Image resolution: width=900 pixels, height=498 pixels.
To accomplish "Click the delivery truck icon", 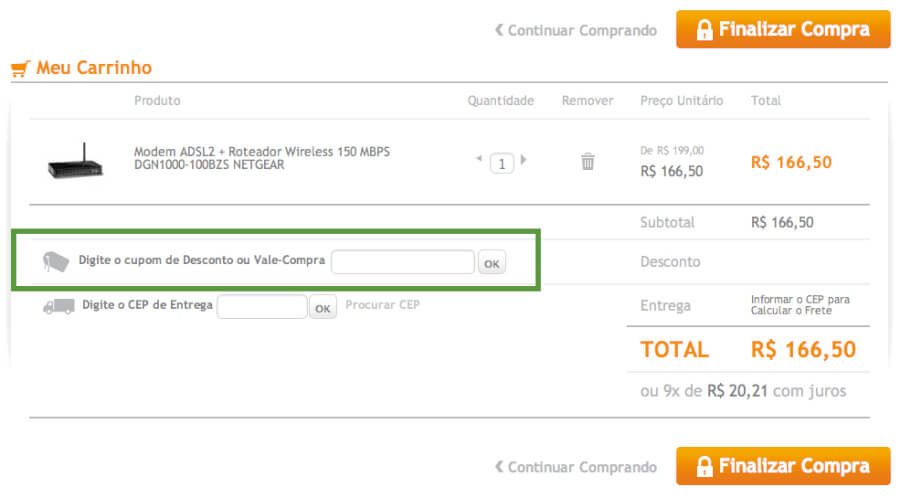I will coord(58,307).
